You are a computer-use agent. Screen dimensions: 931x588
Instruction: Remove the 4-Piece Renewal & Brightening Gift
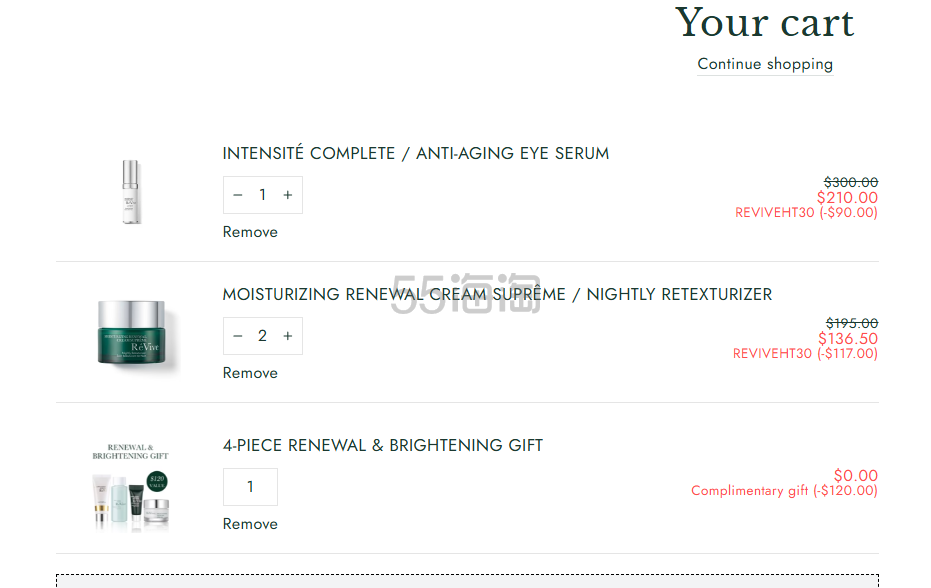250,524
